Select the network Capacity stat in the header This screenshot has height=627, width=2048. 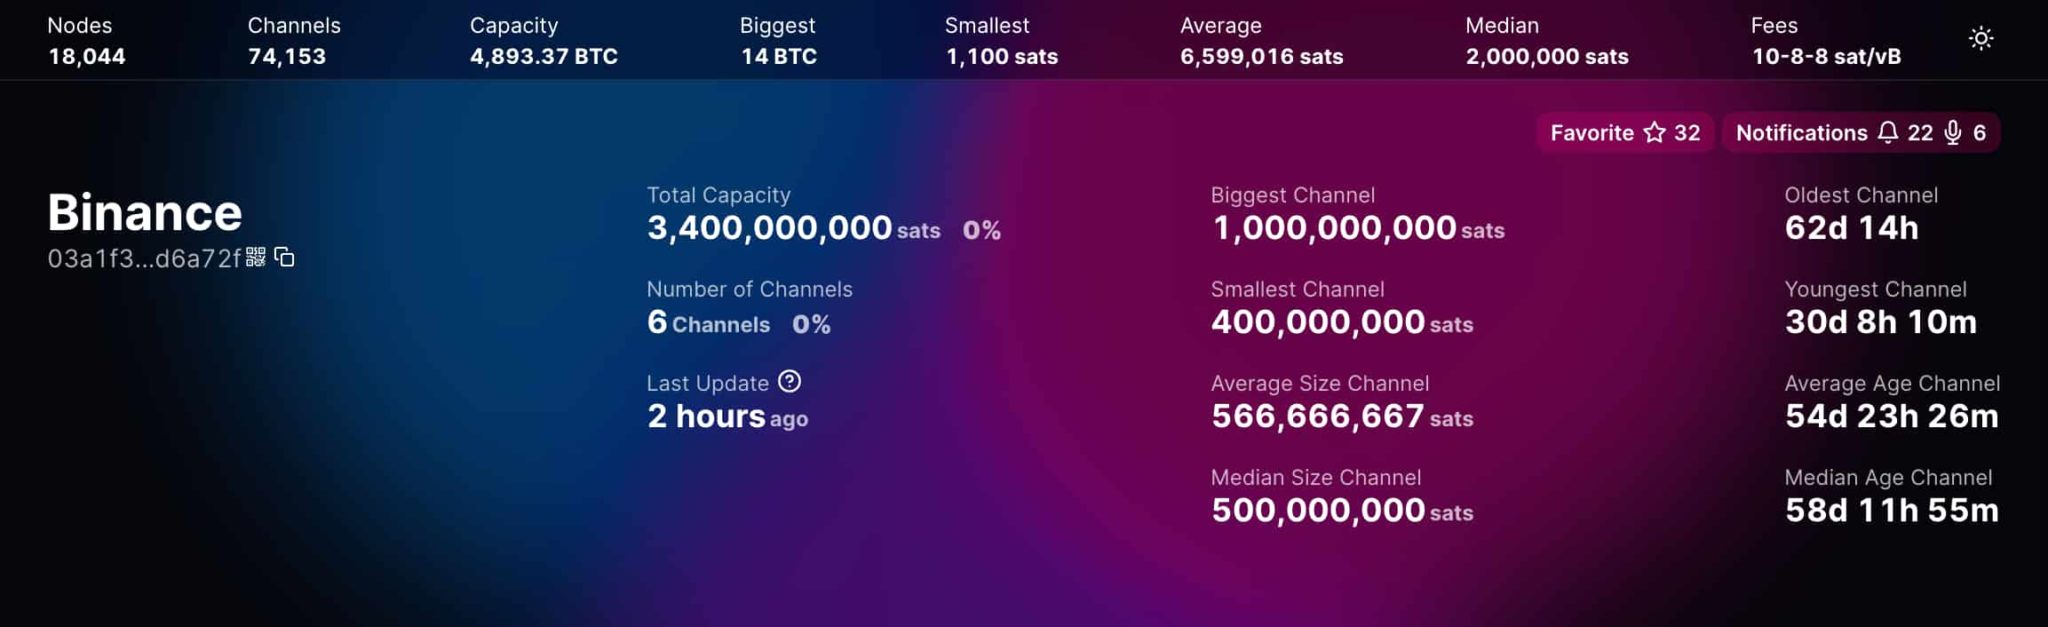543,41
